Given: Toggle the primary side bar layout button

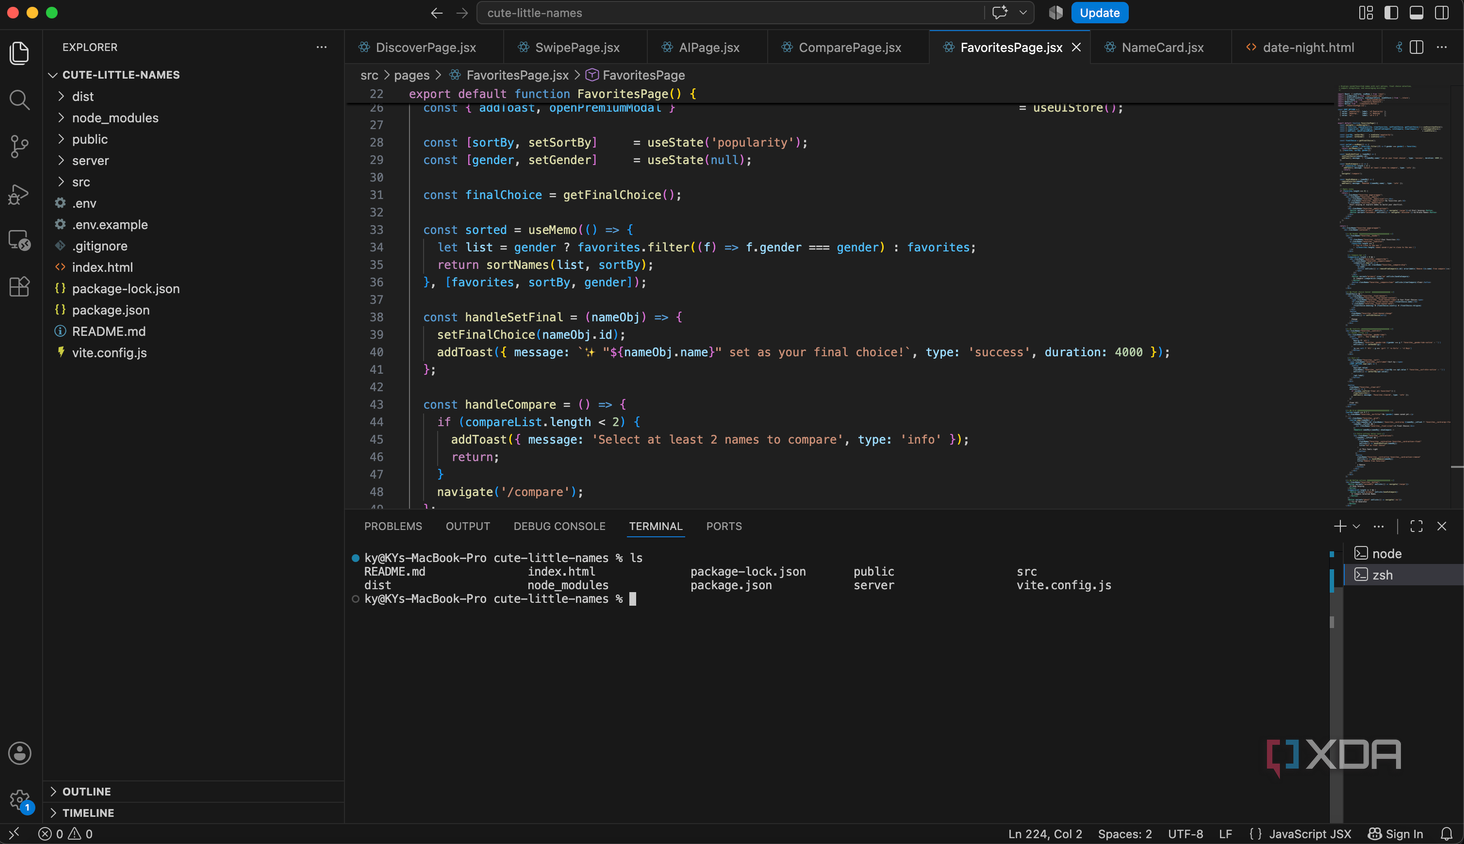Looking at the screenshot, I should 1391,13.
